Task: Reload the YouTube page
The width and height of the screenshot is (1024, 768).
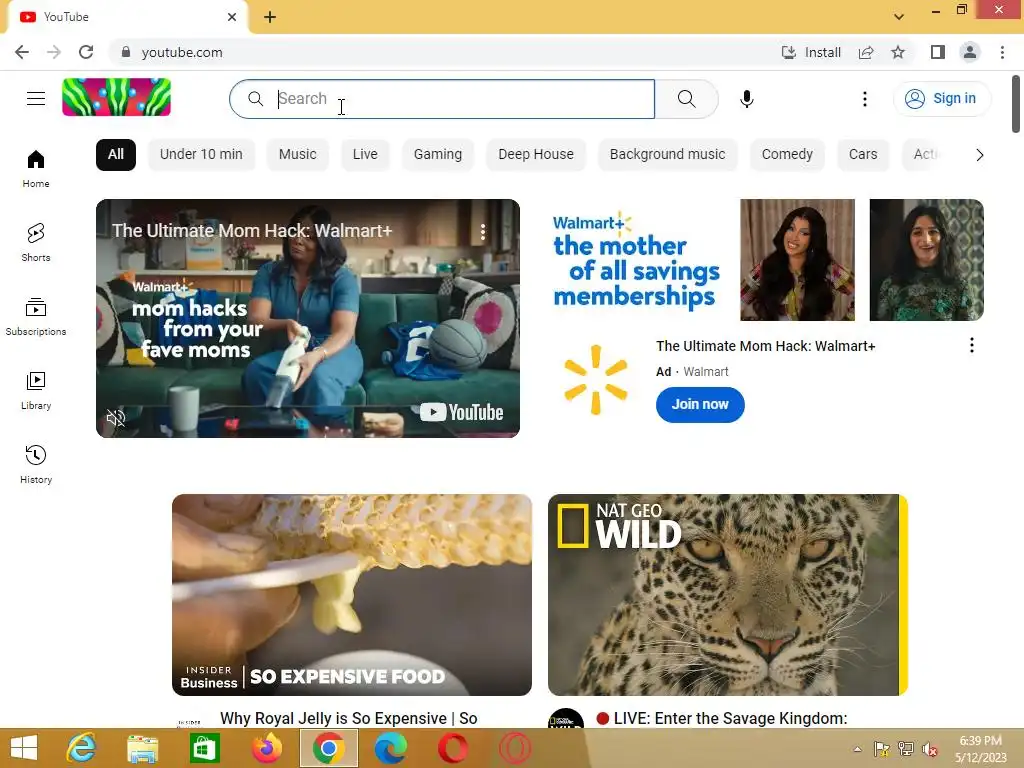Action: [86, 52]
